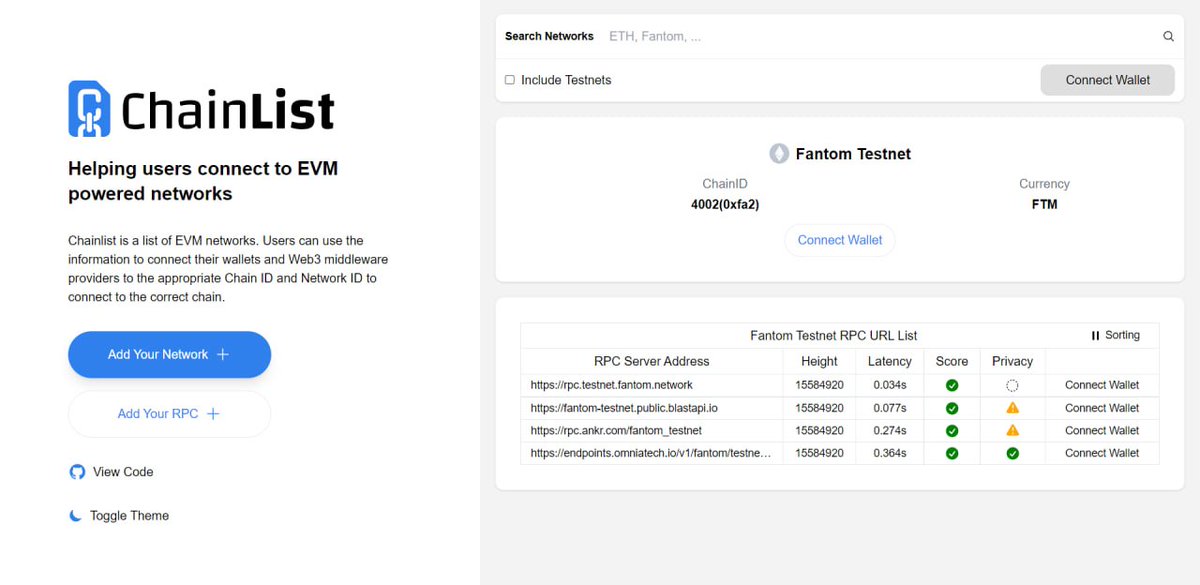Viewport: 1200px width, 585px height.
Task: Click height 15584920 in rpc.ankr.com row
Action: coord(820,431)
